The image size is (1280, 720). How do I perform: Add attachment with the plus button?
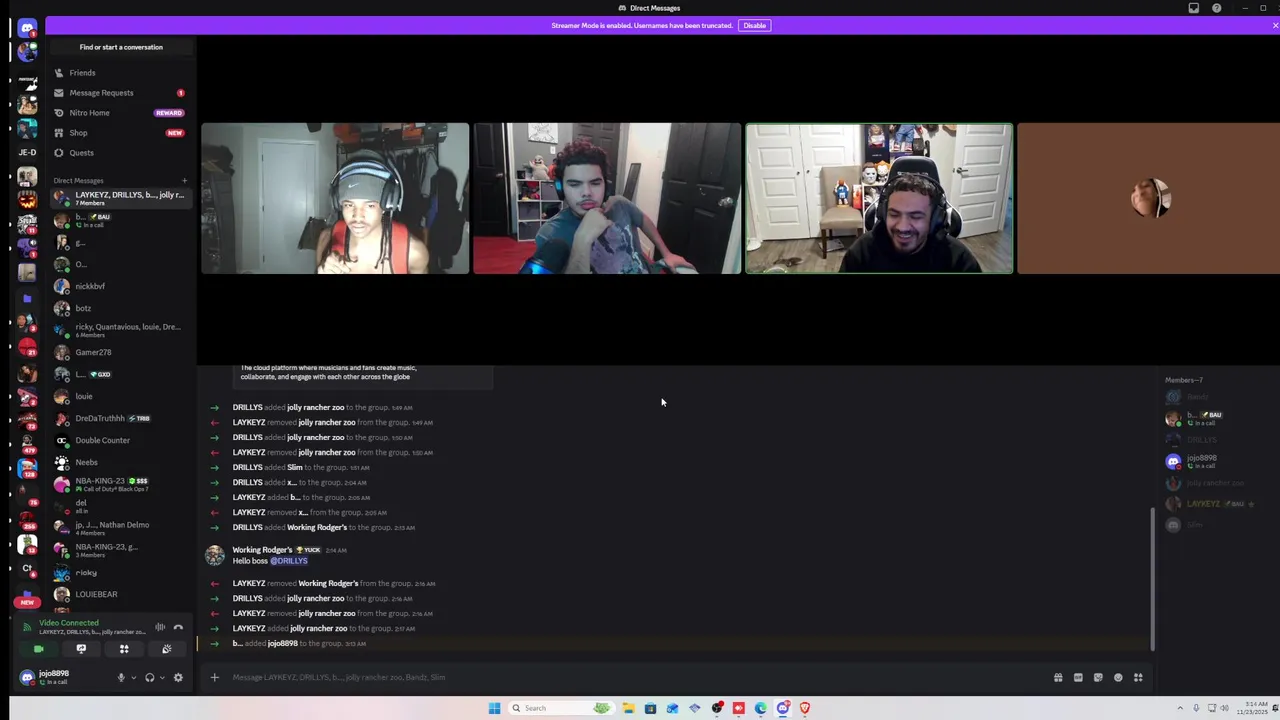coord(214,677)
